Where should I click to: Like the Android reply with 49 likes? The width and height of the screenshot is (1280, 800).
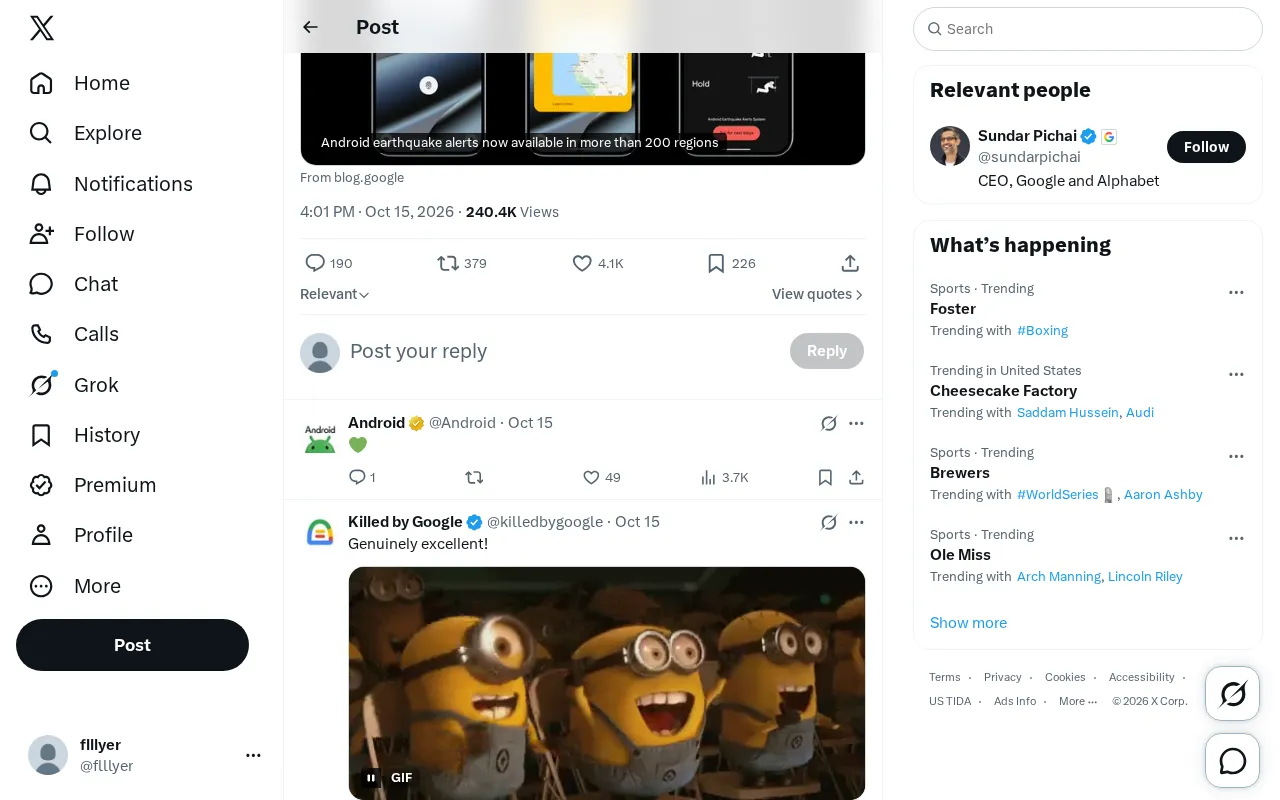591,478
